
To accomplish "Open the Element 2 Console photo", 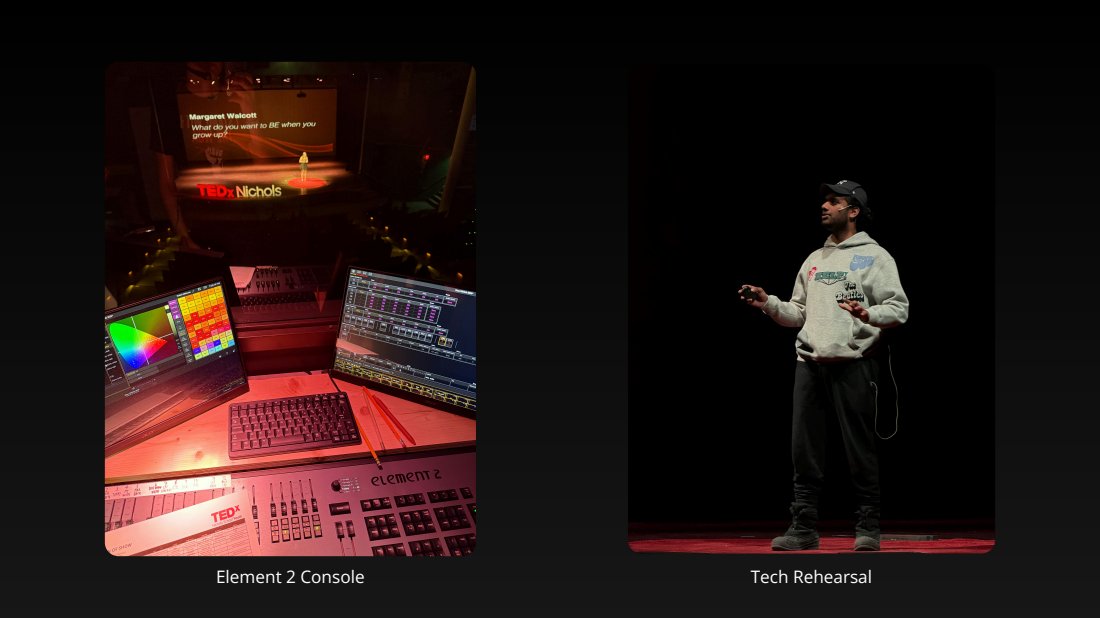I will tap(290, 309).
